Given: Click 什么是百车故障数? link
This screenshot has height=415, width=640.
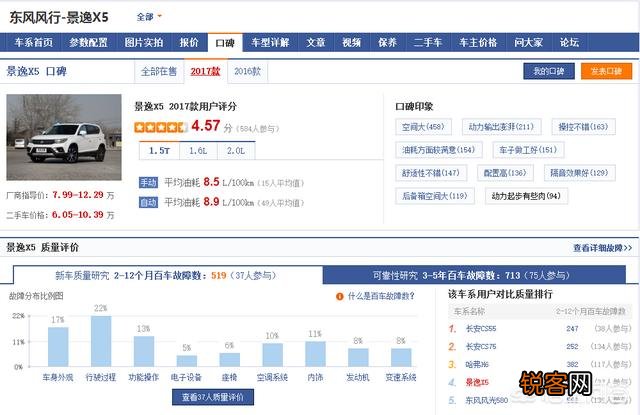Looking at the screenshot, I should (x=381, y=296).
